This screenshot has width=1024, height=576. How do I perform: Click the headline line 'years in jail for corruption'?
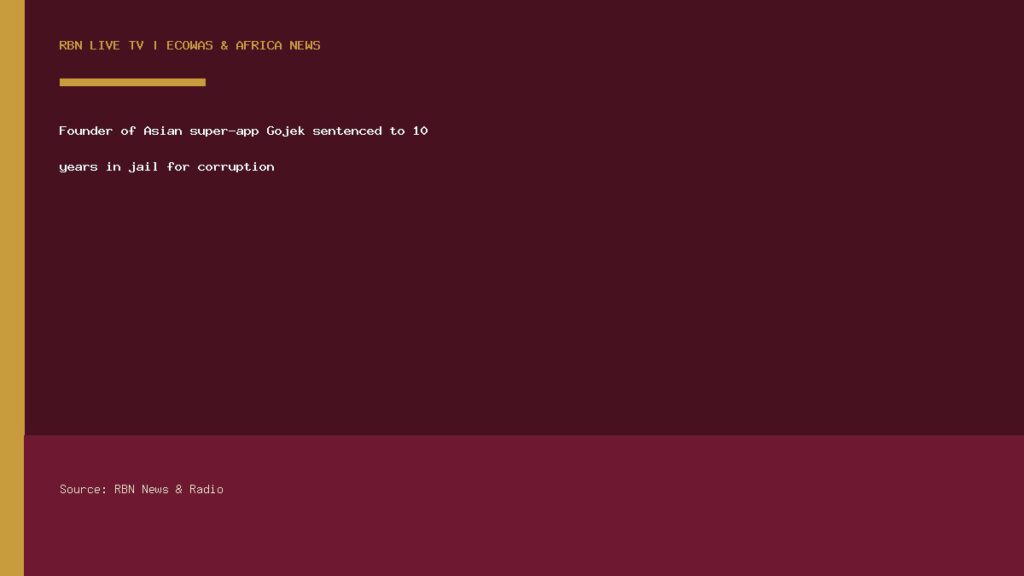(167, 167)
